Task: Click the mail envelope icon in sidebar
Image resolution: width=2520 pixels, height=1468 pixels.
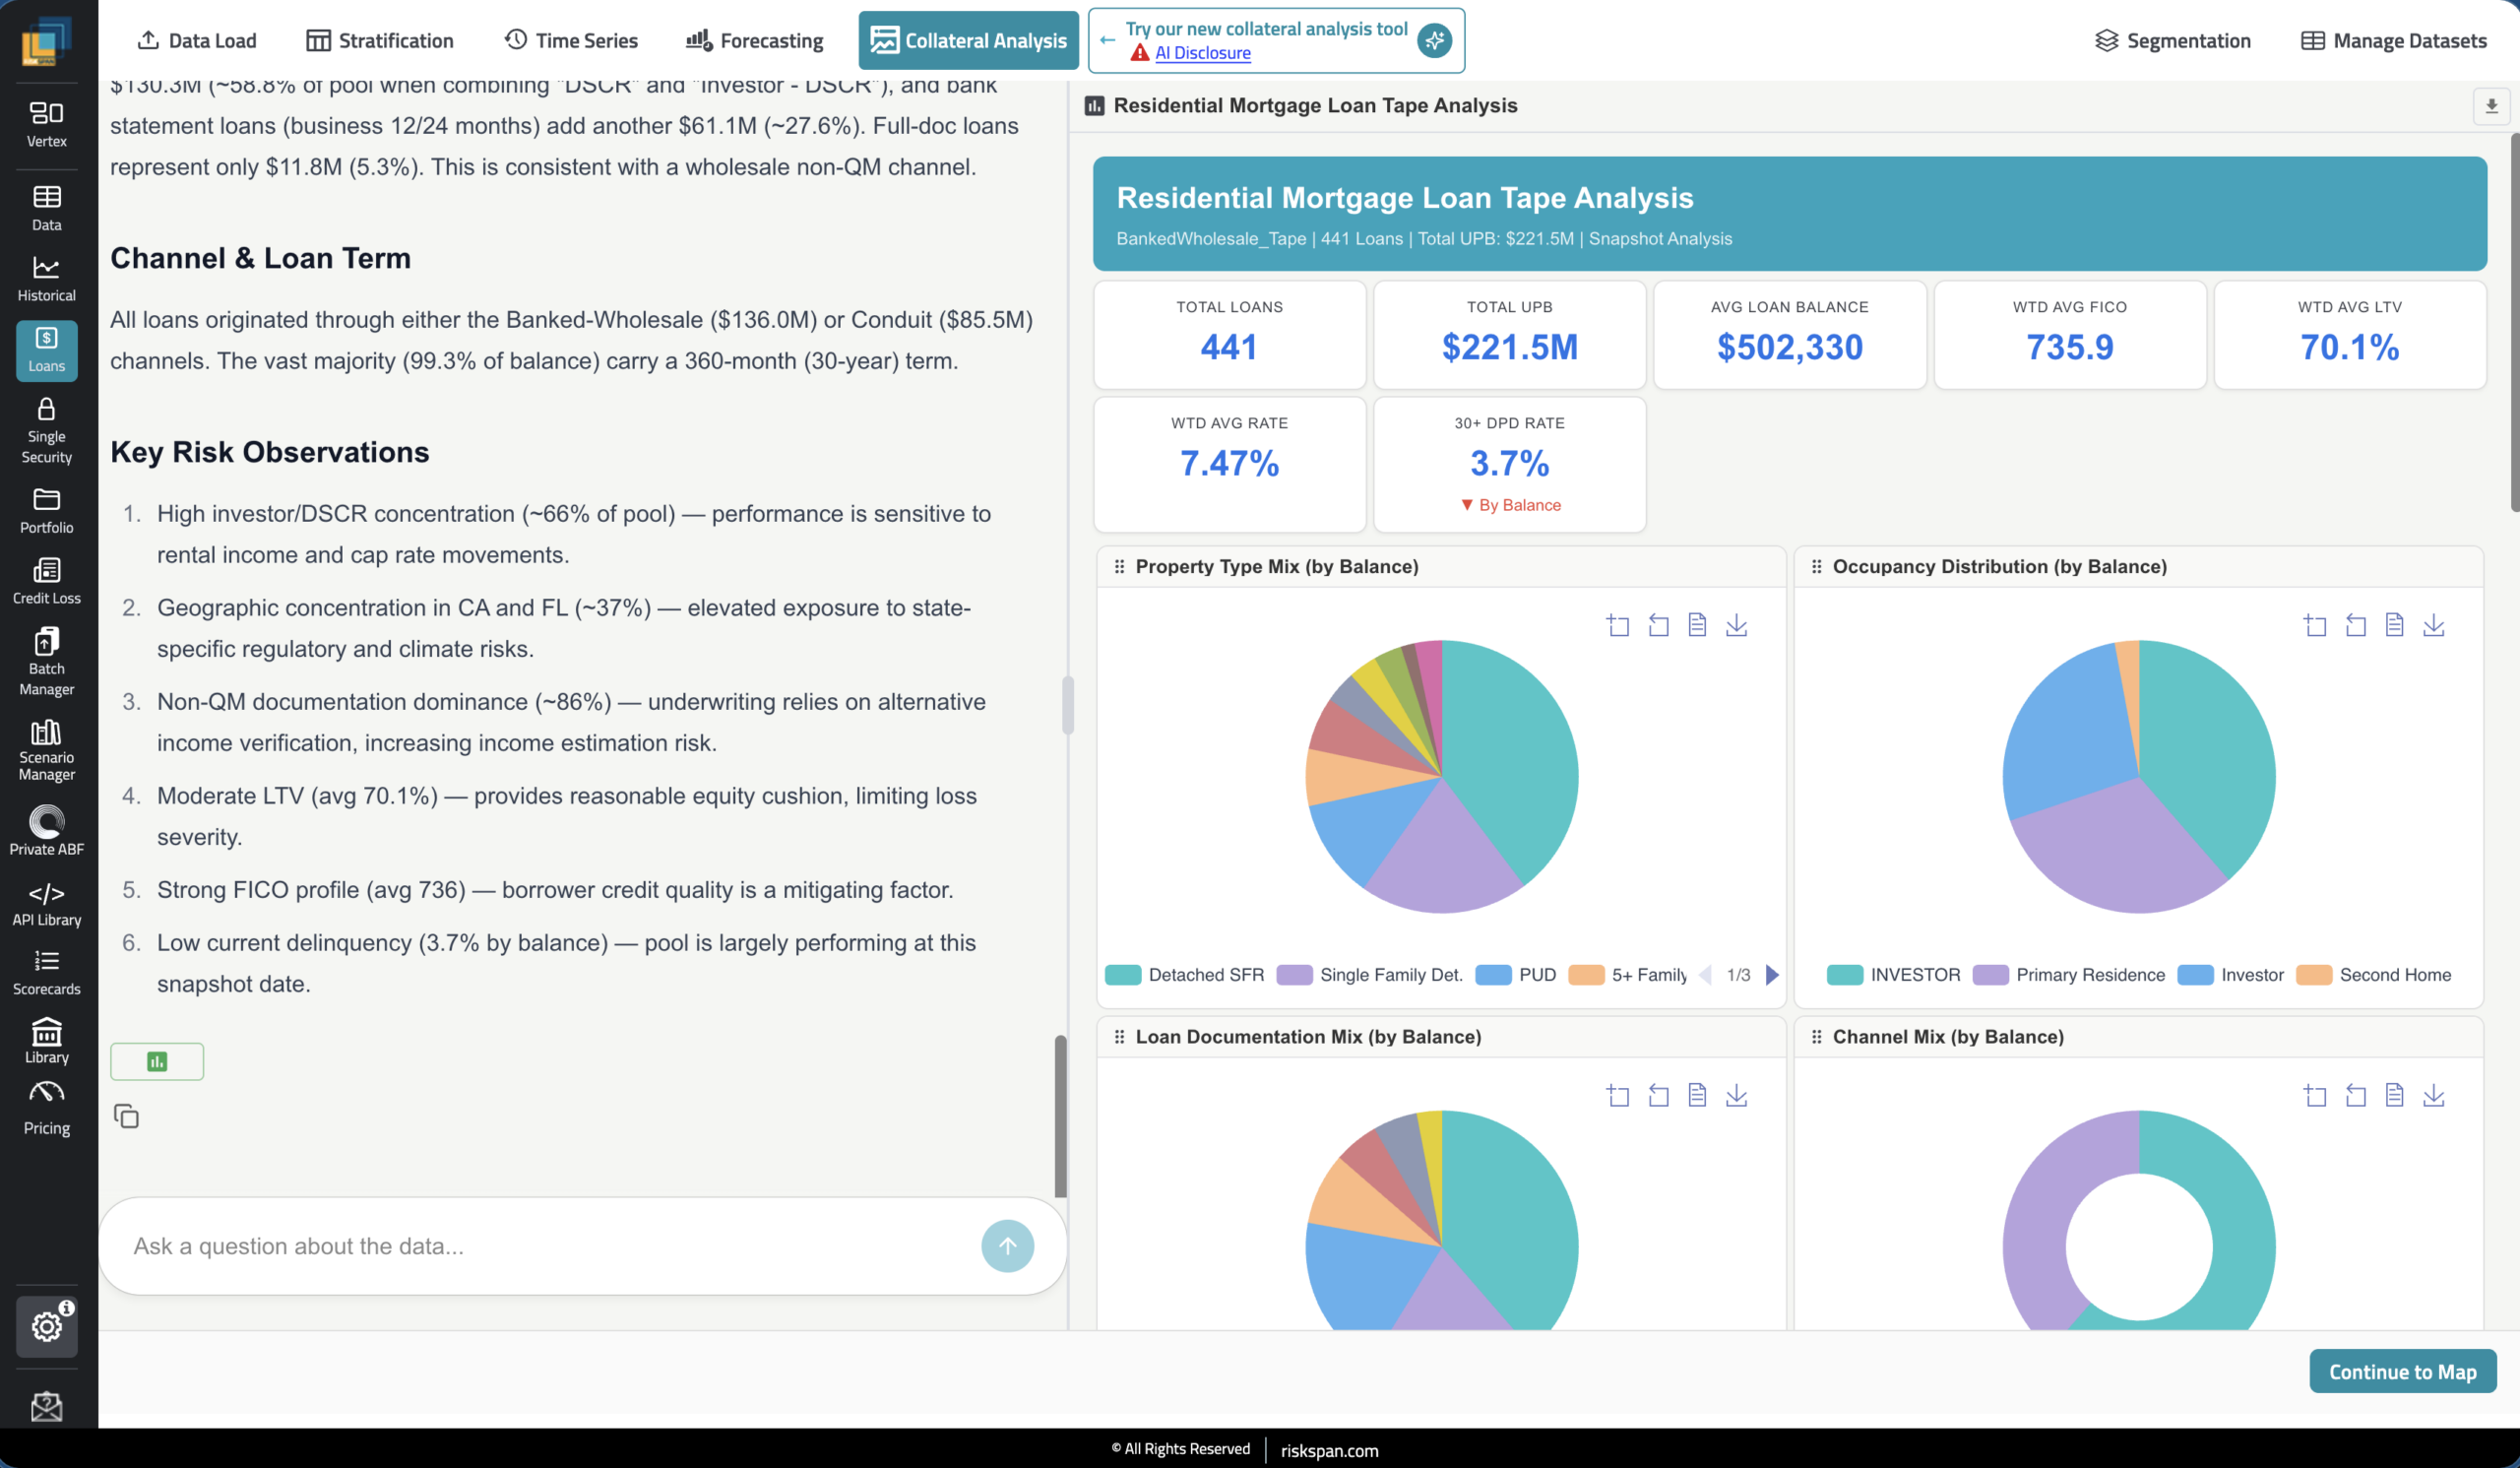Action: [46, 1406]
